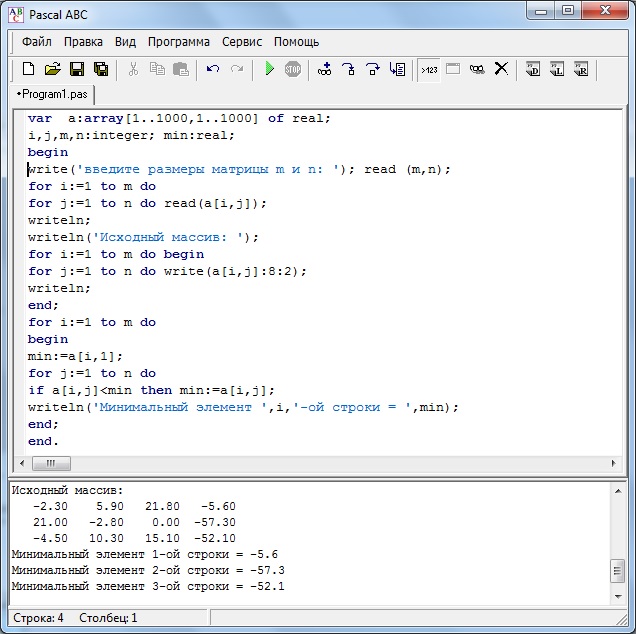This screenshot has width=636, height=634.
Task: Click the editor scroll left arrow
Action: (x=22, y=463)
